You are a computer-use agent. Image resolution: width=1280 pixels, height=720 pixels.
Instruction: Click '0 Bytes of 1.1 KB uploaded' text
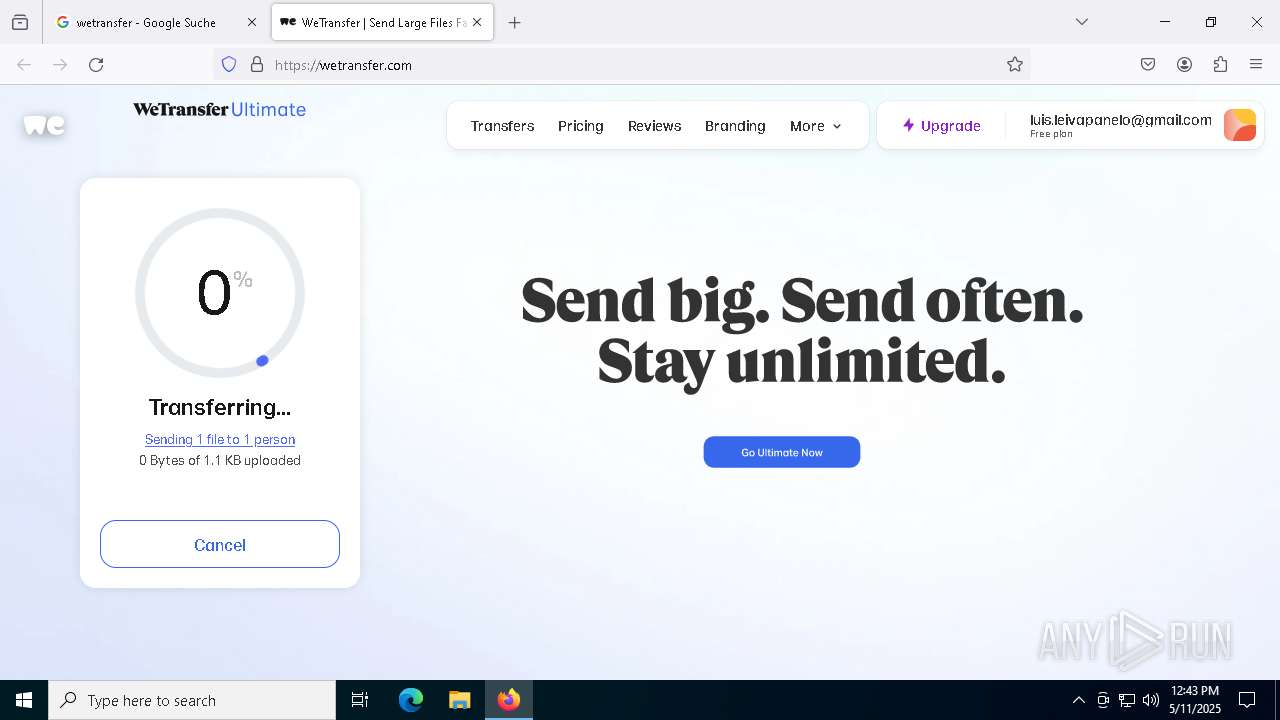[x=220, y=460]
